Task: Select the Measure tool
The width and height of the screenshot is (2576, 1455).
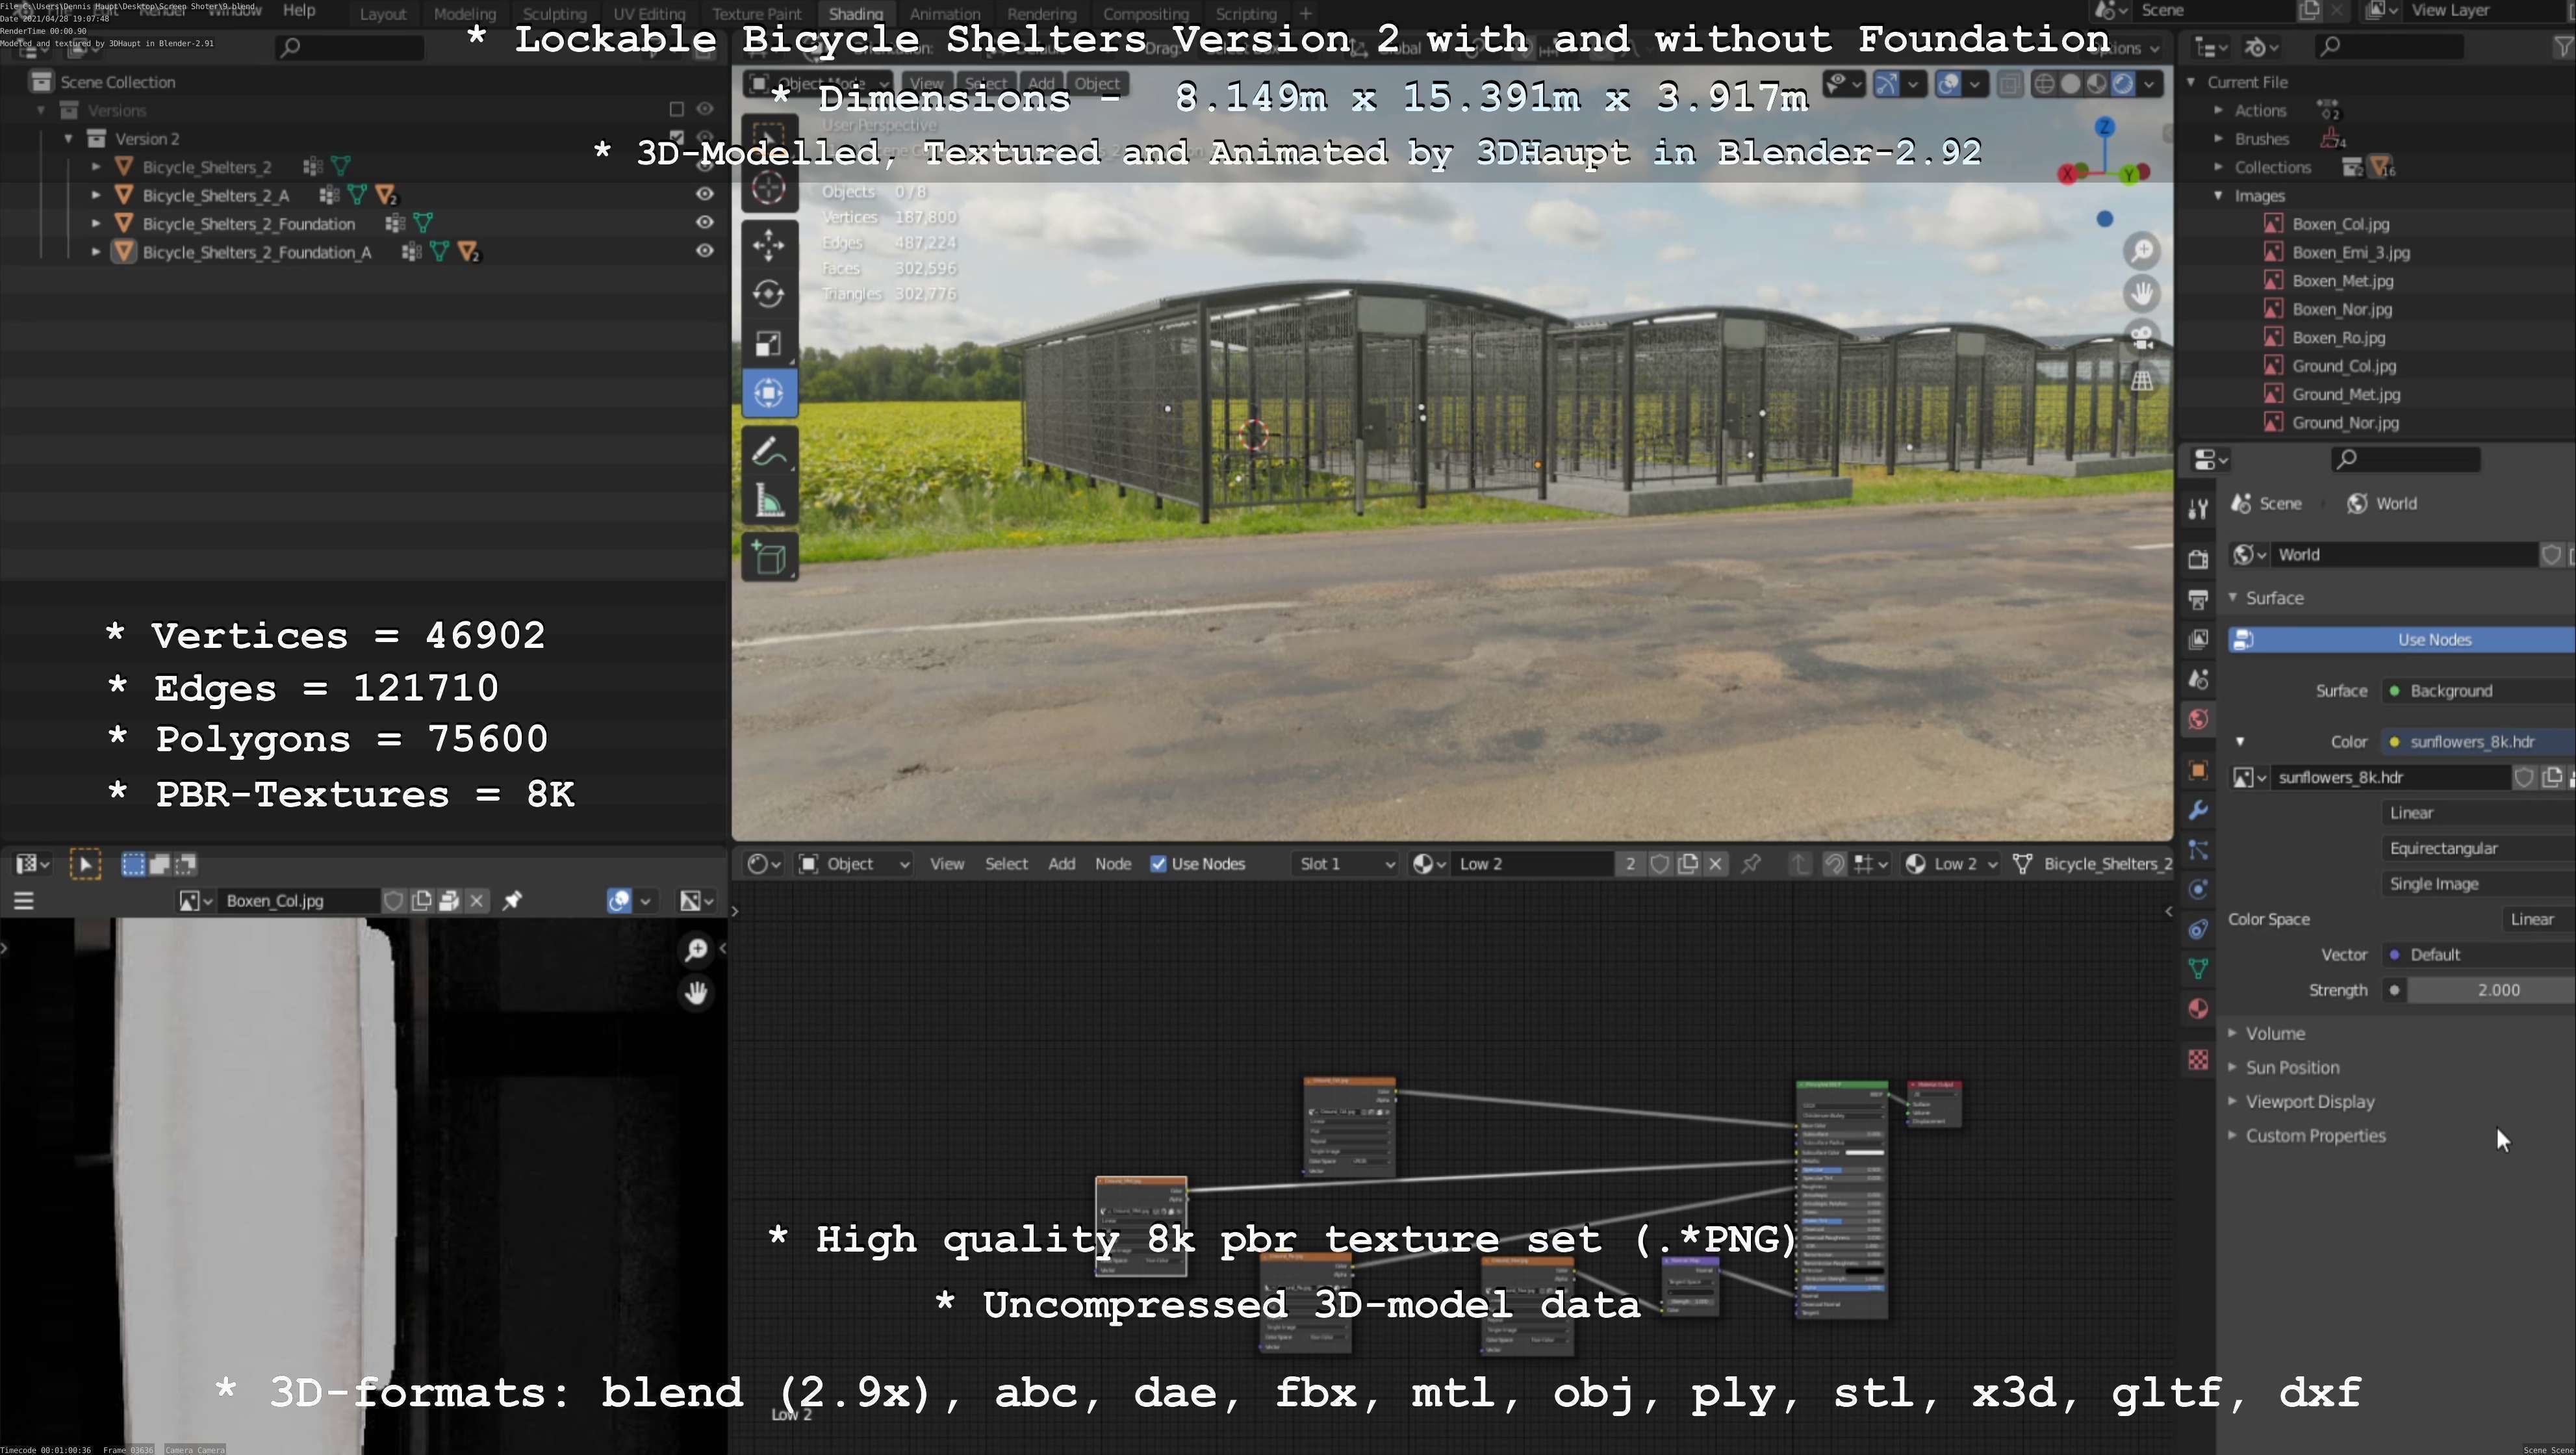Action: [768, 501]
